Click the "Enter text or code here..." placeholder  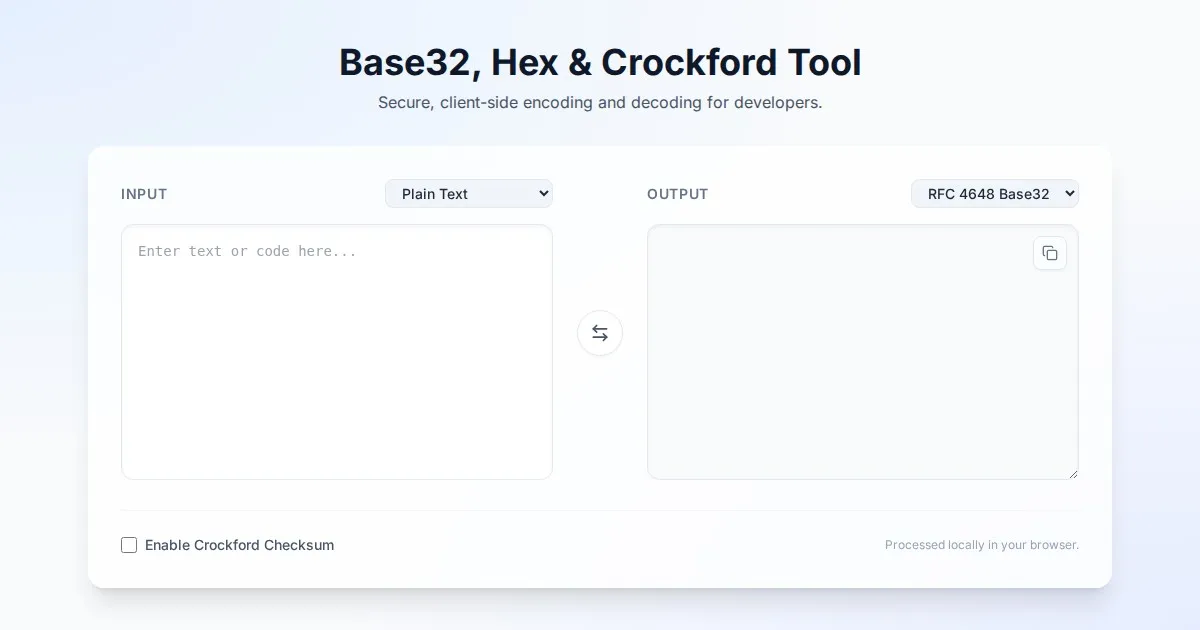click(x=247, y=251)
